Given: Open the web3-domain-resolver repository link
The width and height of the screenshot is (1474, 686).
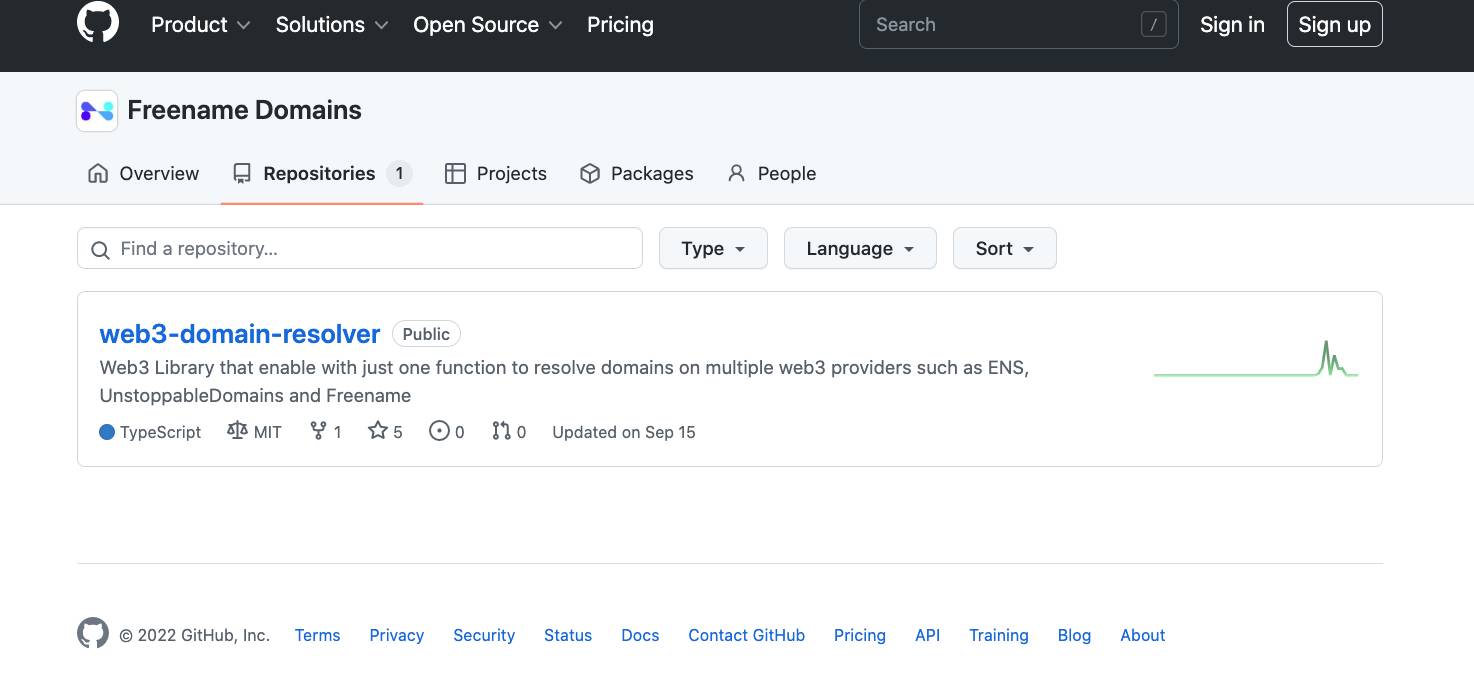Looking at the screenshot, I should (x=240, y=334).
